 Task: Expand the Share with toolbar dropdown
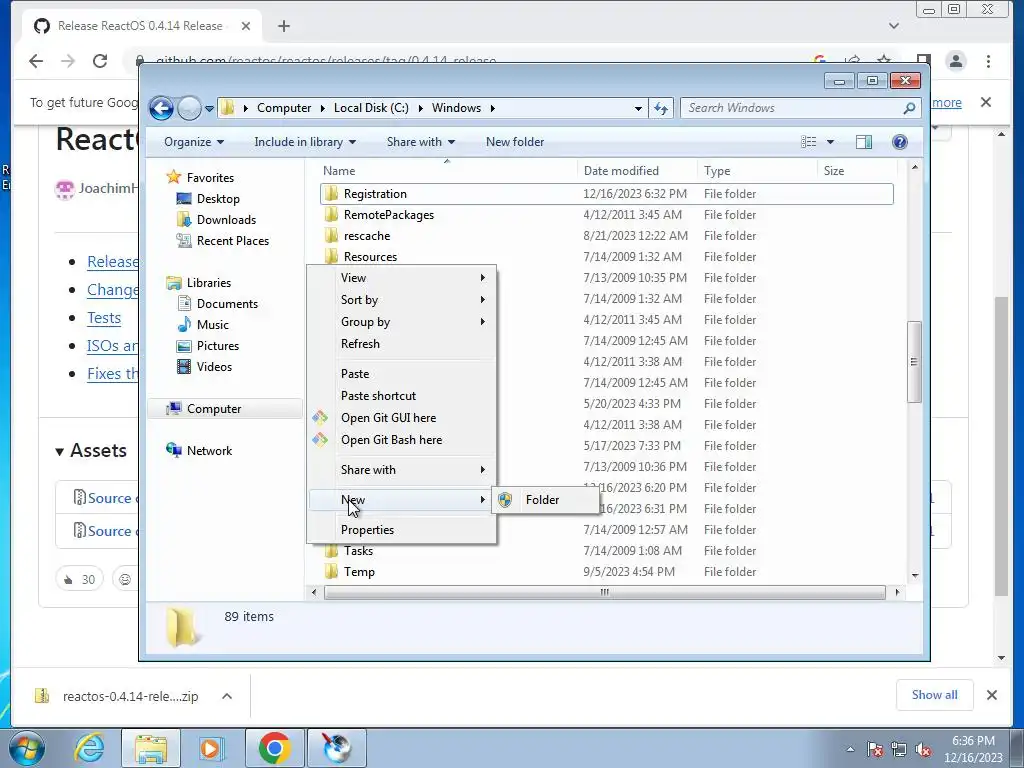[x=421, y=142]
